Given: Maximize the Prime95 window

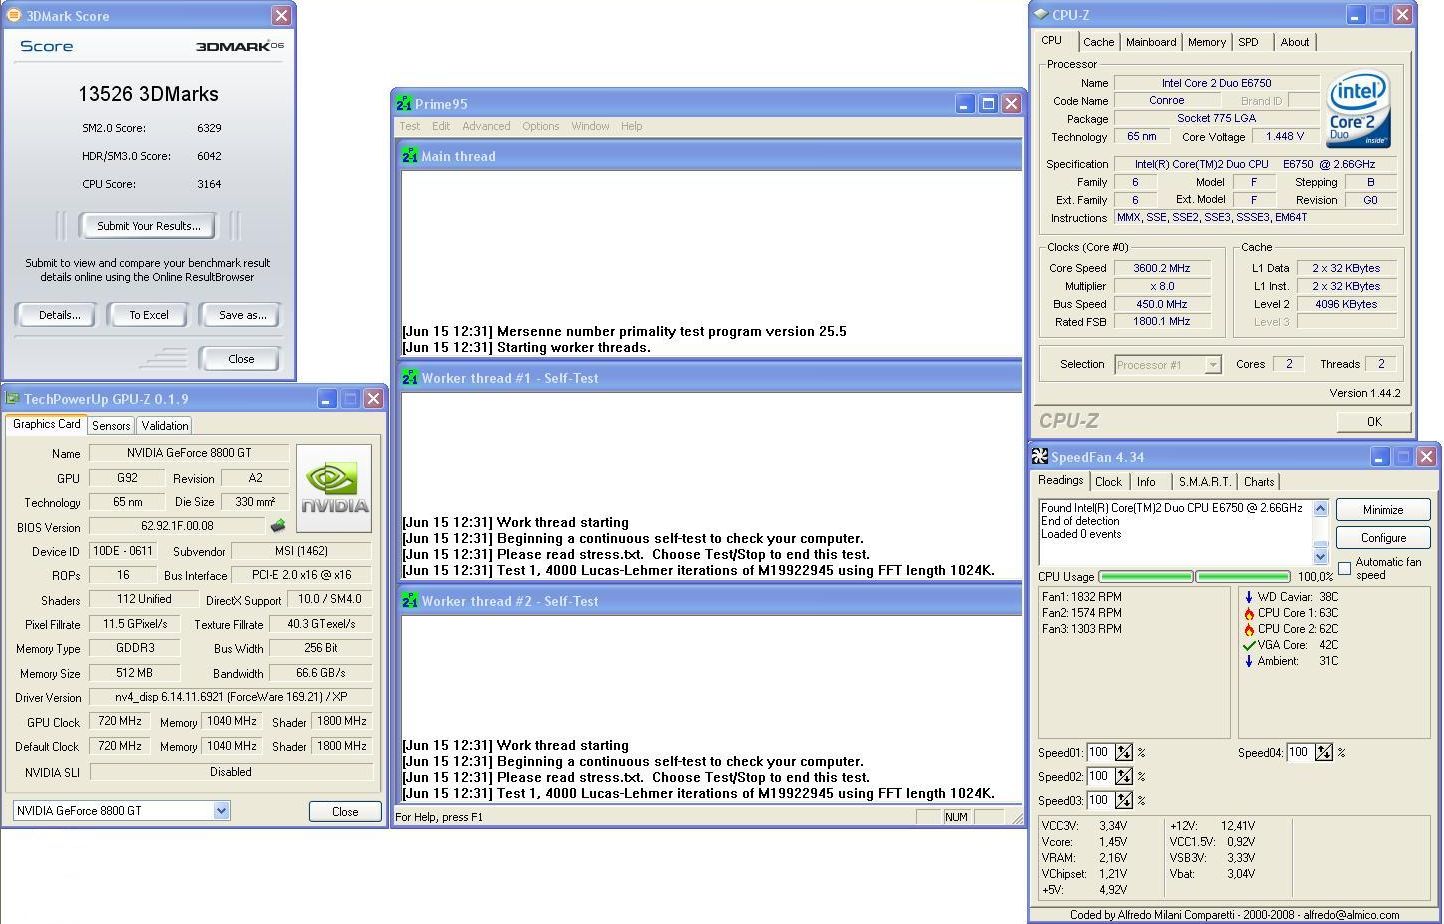Looking at the screenshot, I should (x=988, y=103).
